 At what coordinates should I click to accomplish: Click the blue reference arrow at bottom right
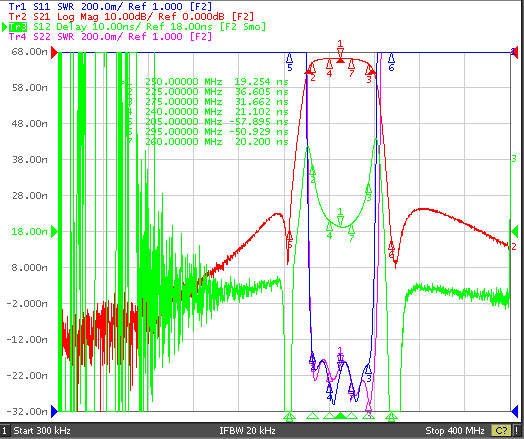tap(515, 411)
